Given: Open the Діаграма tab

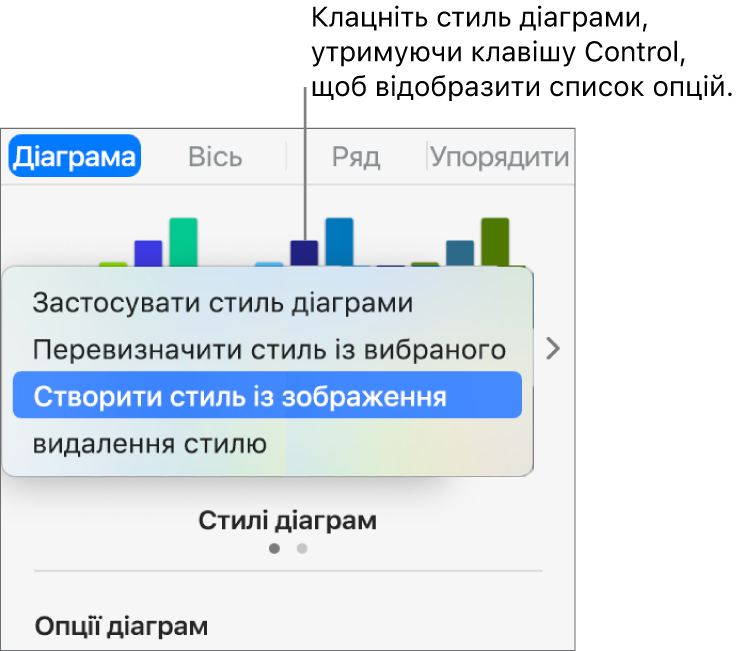Looking at the screenshot, I should click(75, 156).
